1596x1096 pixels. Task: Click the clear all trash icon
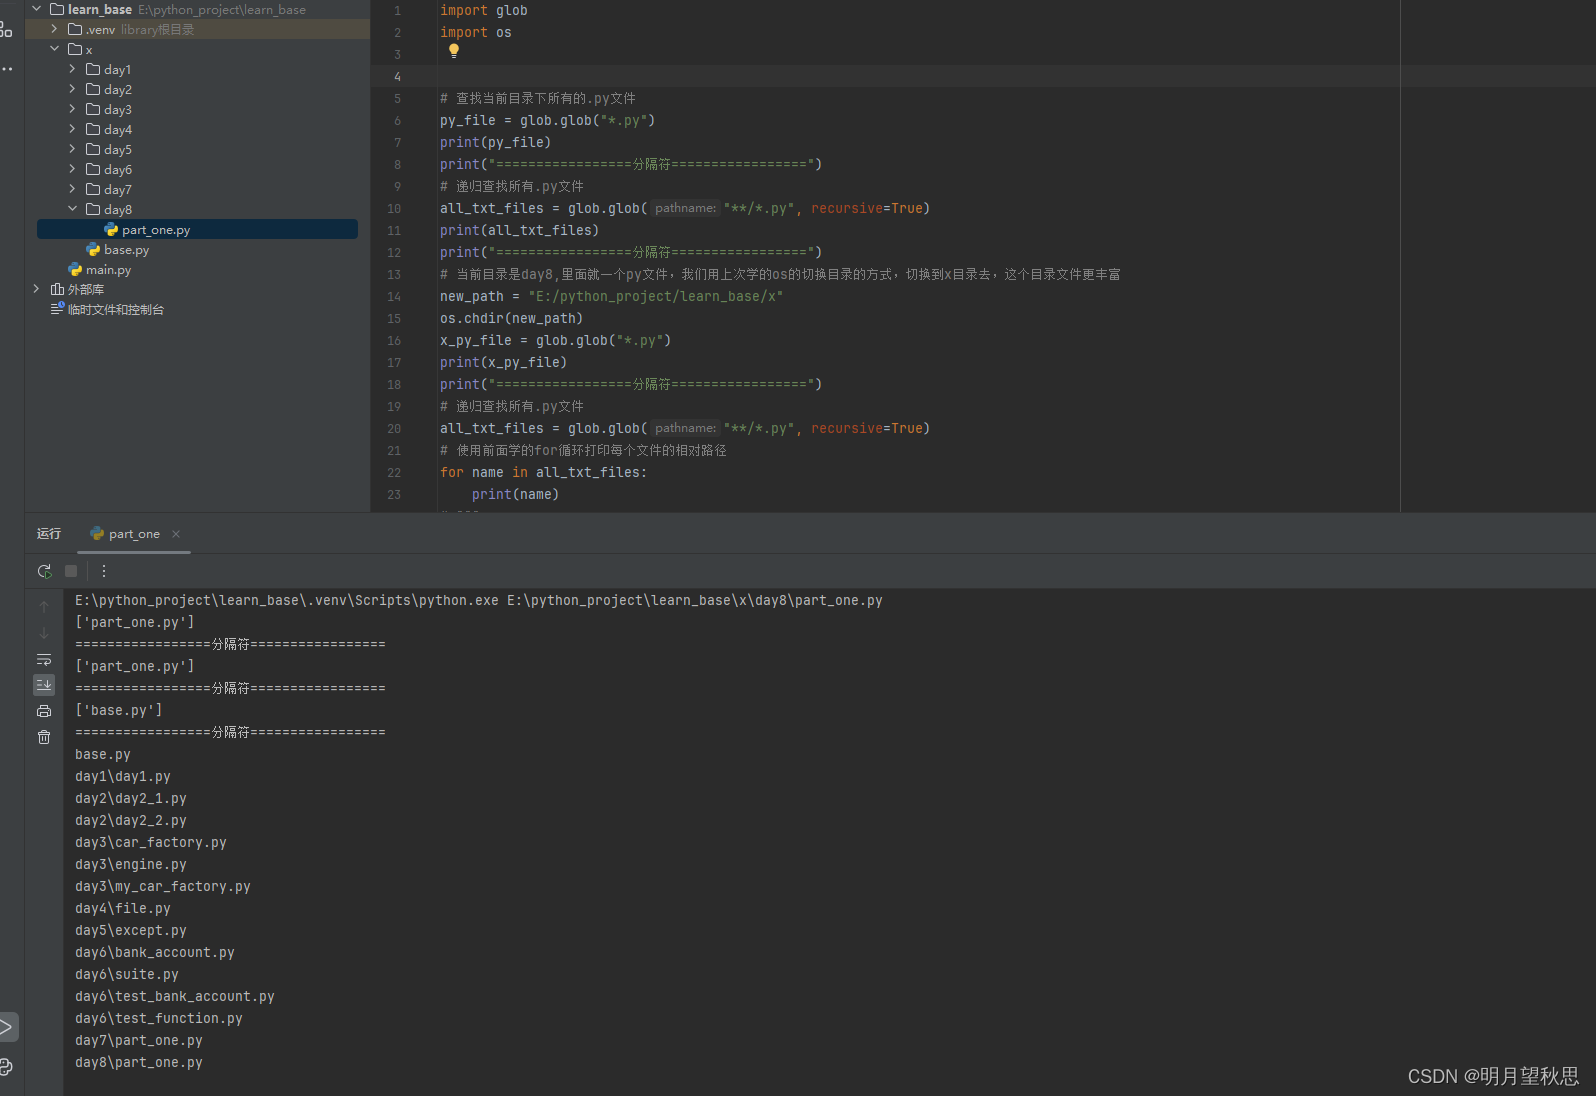tap(44, 737)
